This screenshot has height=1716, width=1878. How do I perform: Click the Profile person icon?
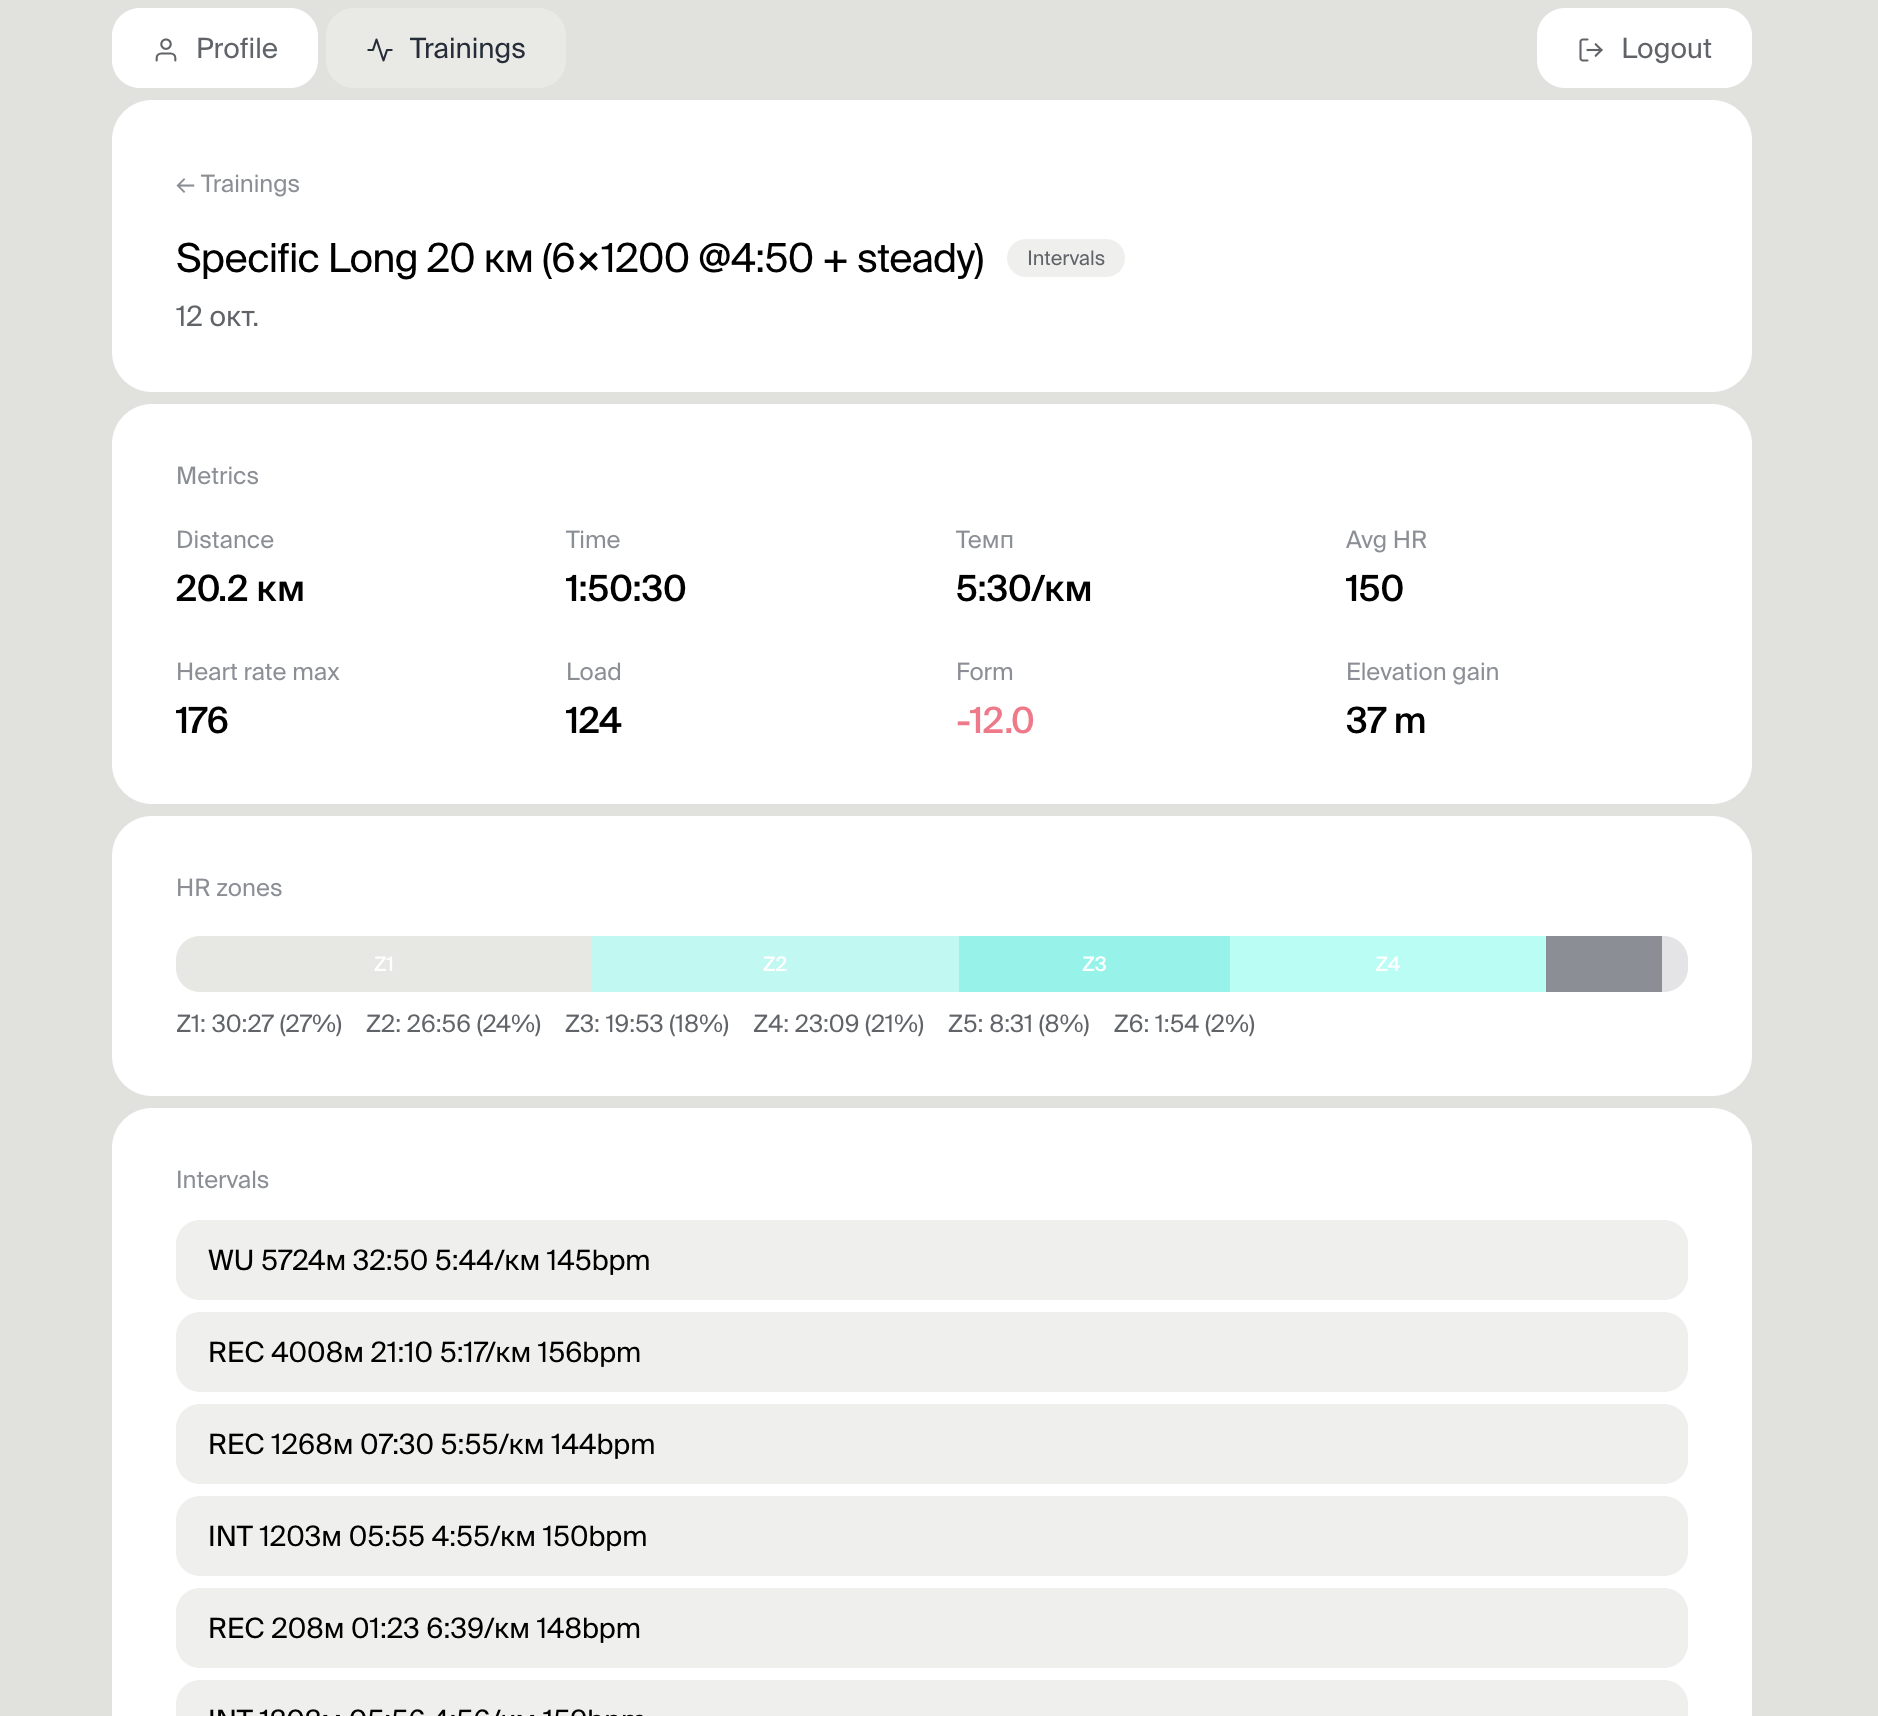tap(166, 50)
